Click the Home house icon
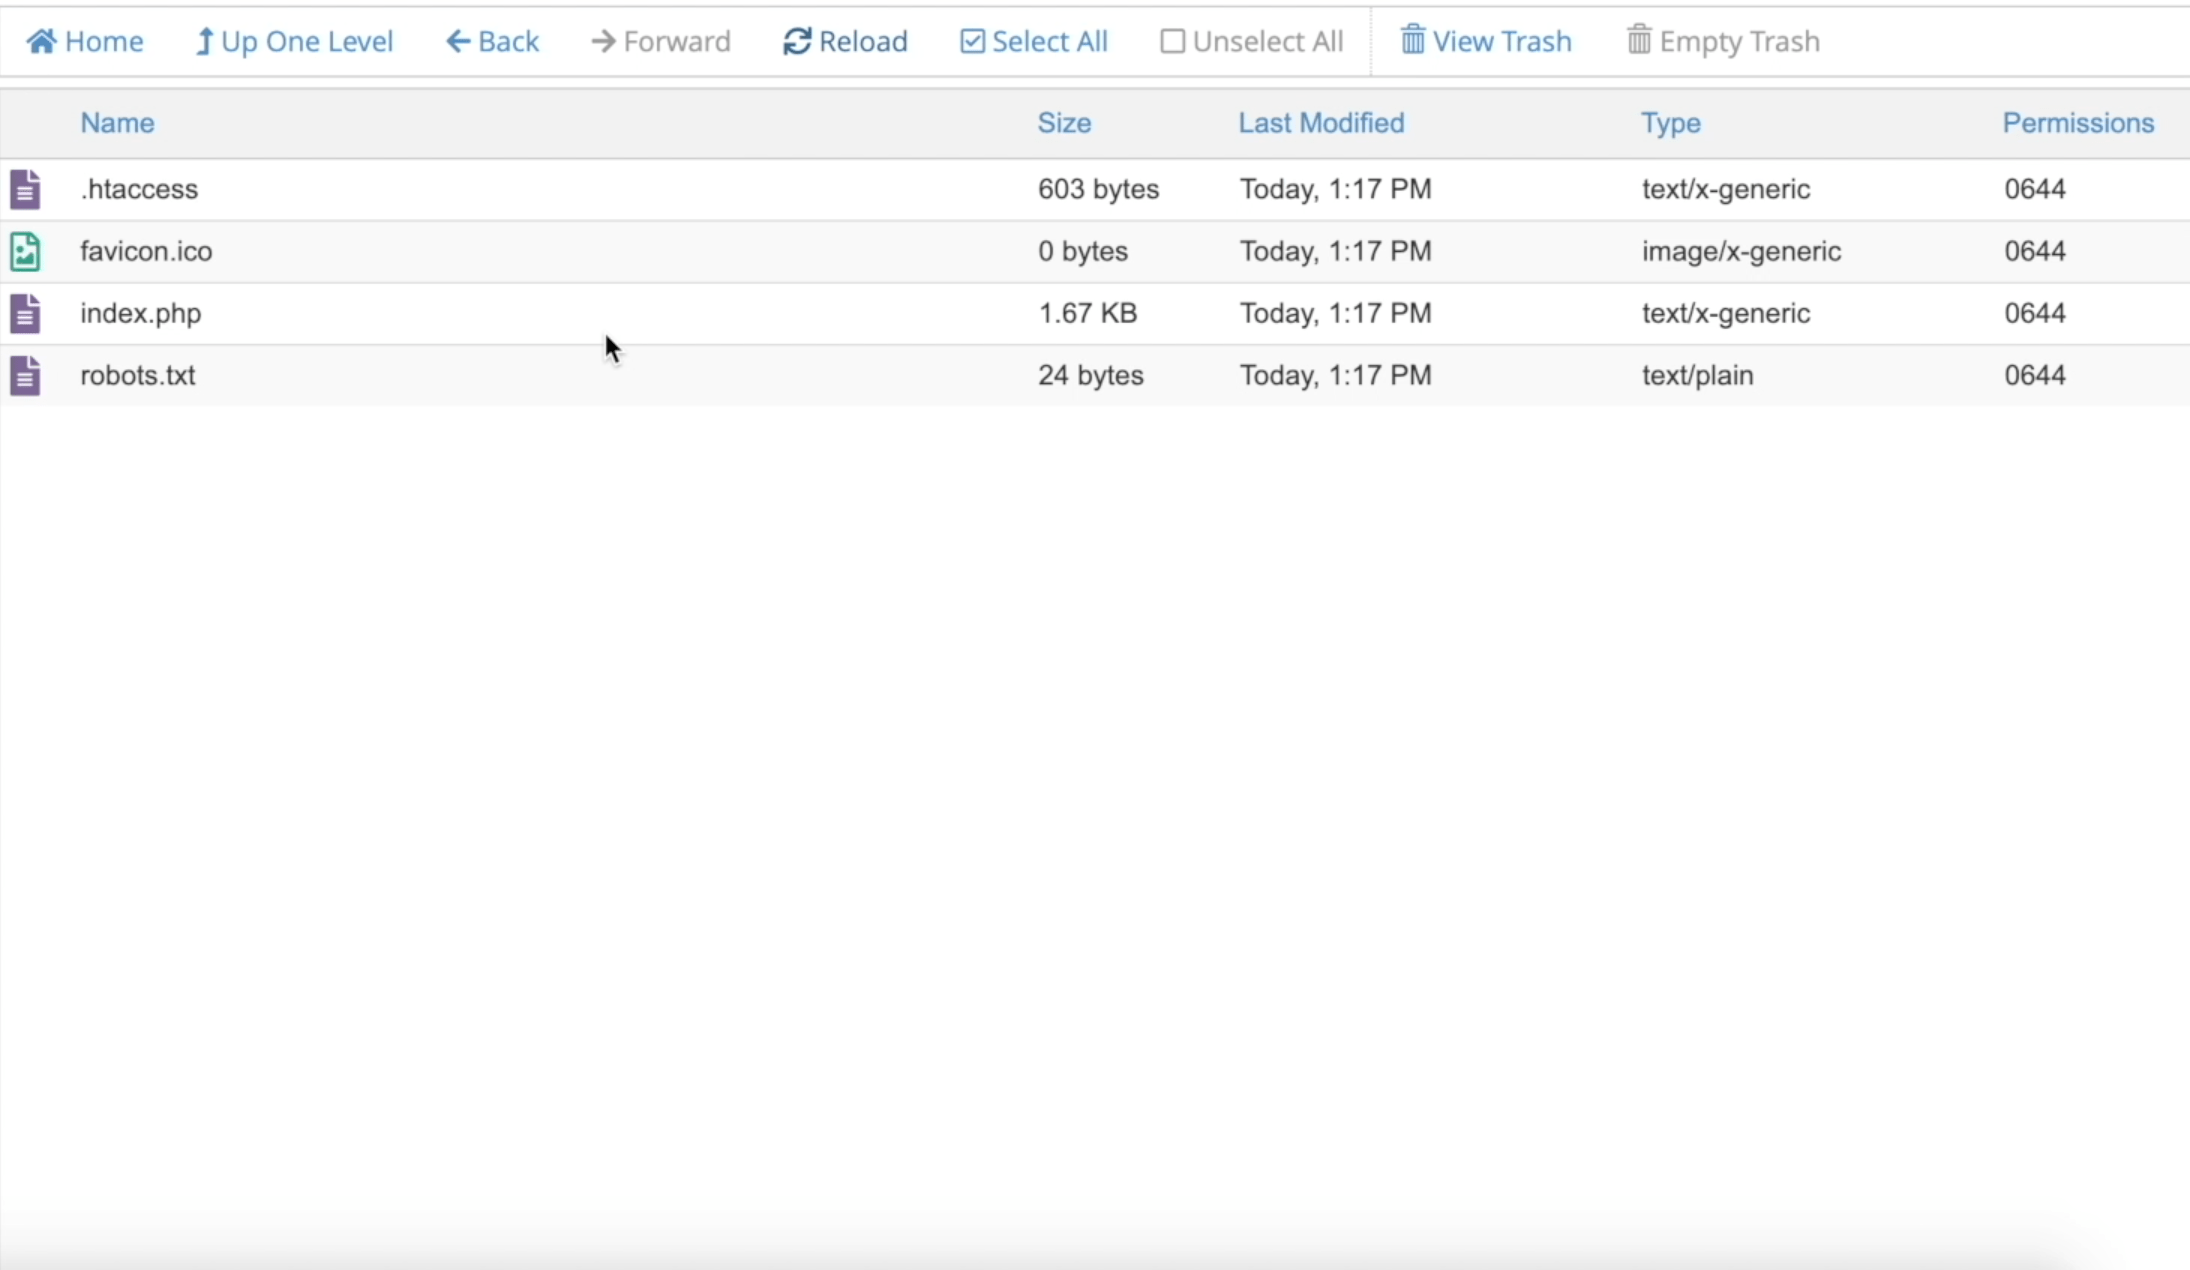 pyautogui.click(x=41, y=41)
